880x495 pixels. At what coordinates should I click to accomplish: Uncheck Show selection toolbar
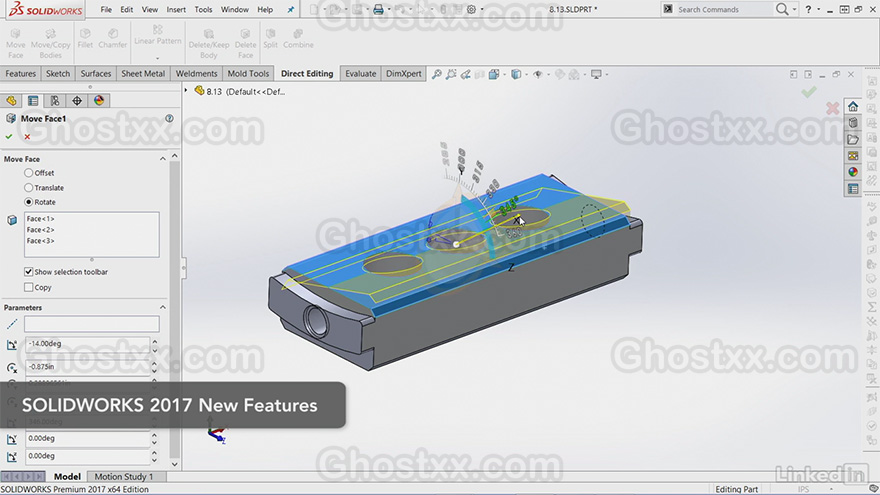tap(29, 272)
